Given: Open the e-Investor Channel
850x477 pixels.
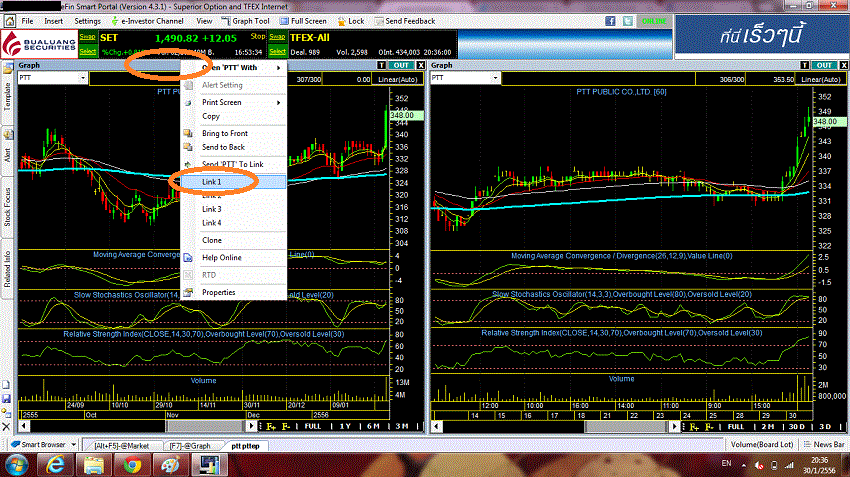Looking at the screenshot, I should [147, 21].
